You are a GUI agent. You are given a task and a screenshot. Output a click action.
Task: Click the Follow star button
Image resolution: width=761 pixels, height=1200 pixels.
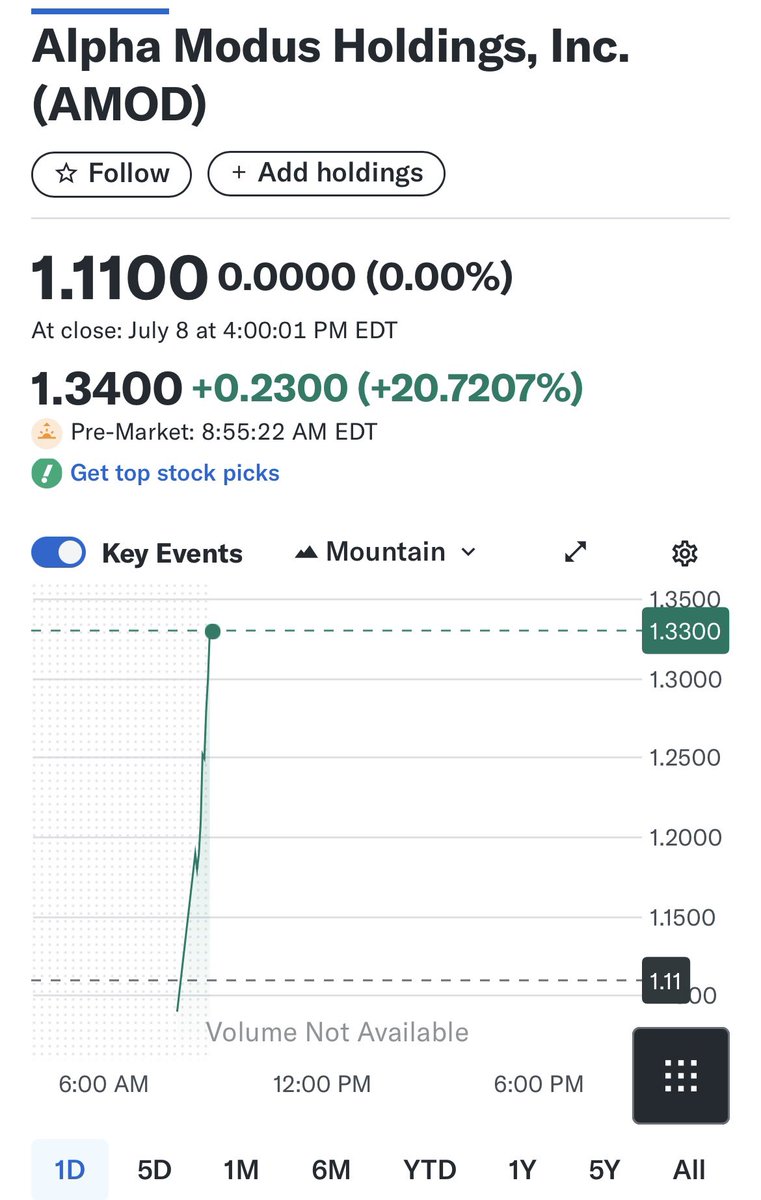tap(112, 174)
